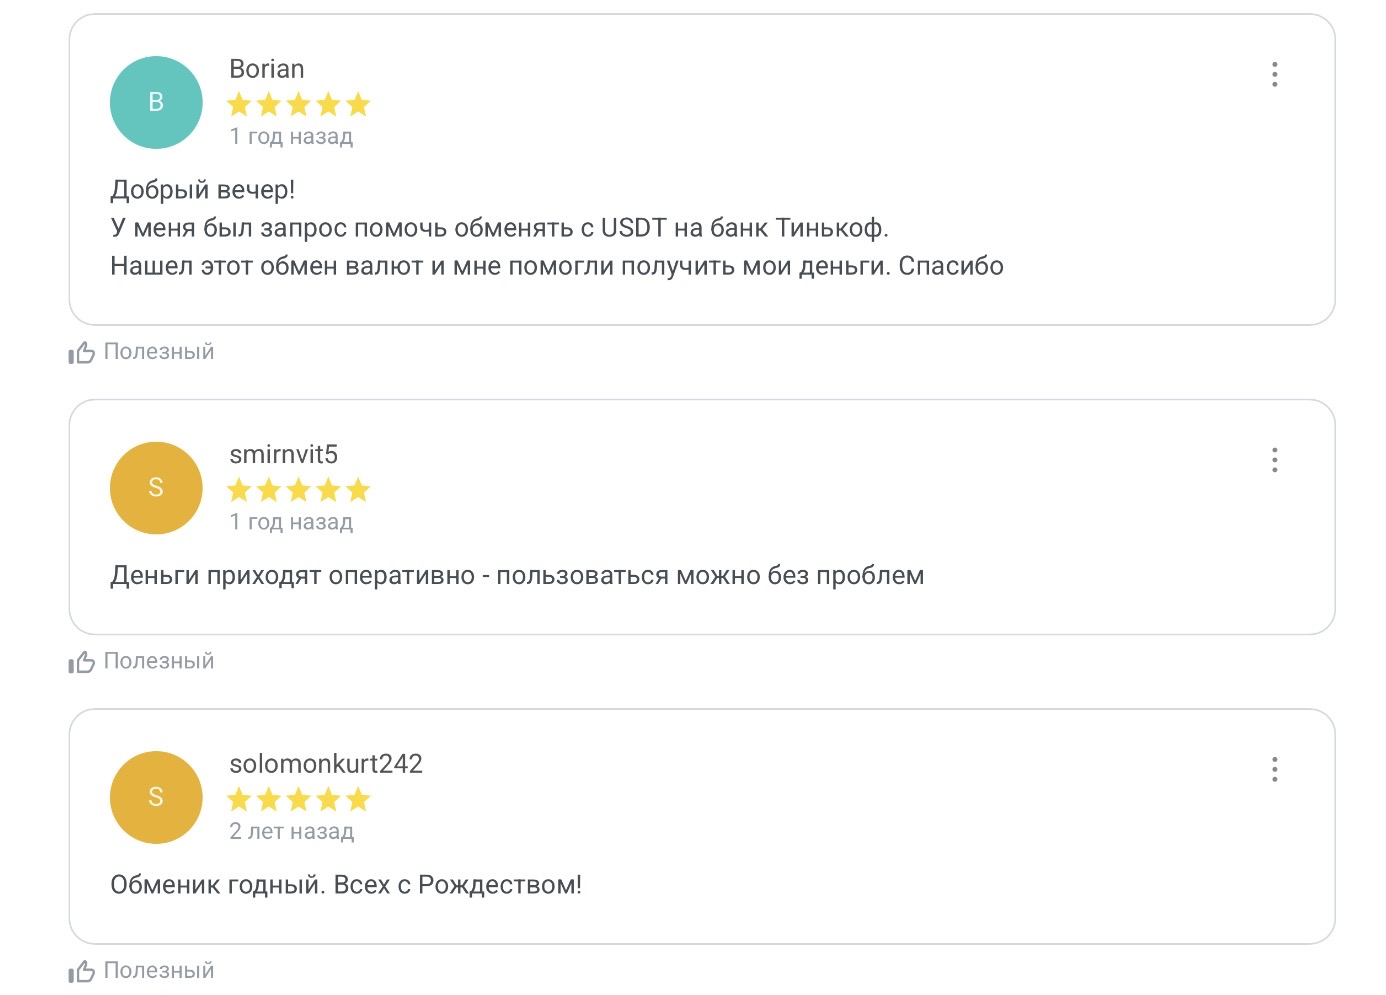Screen dimensions: 1386x995
Task: Mark solomonkurt242's review as Полезный
Action: pos(159,970)
